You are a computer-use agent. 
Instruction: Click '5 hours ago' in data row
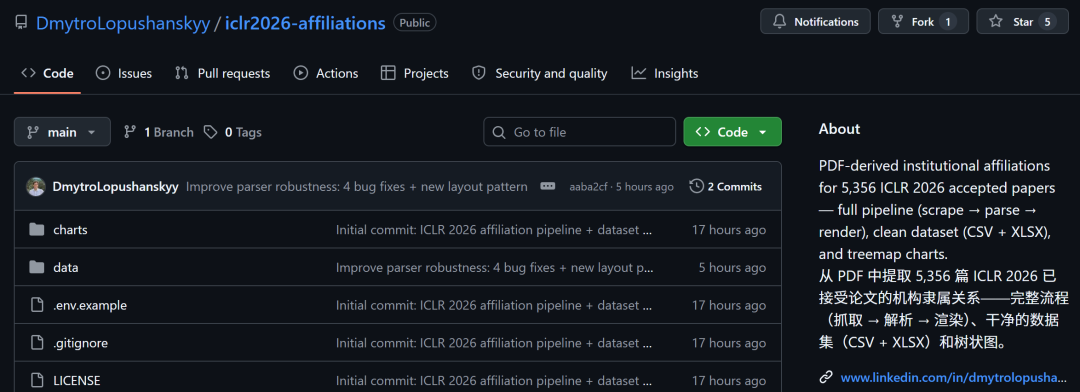tap(732, 267)
